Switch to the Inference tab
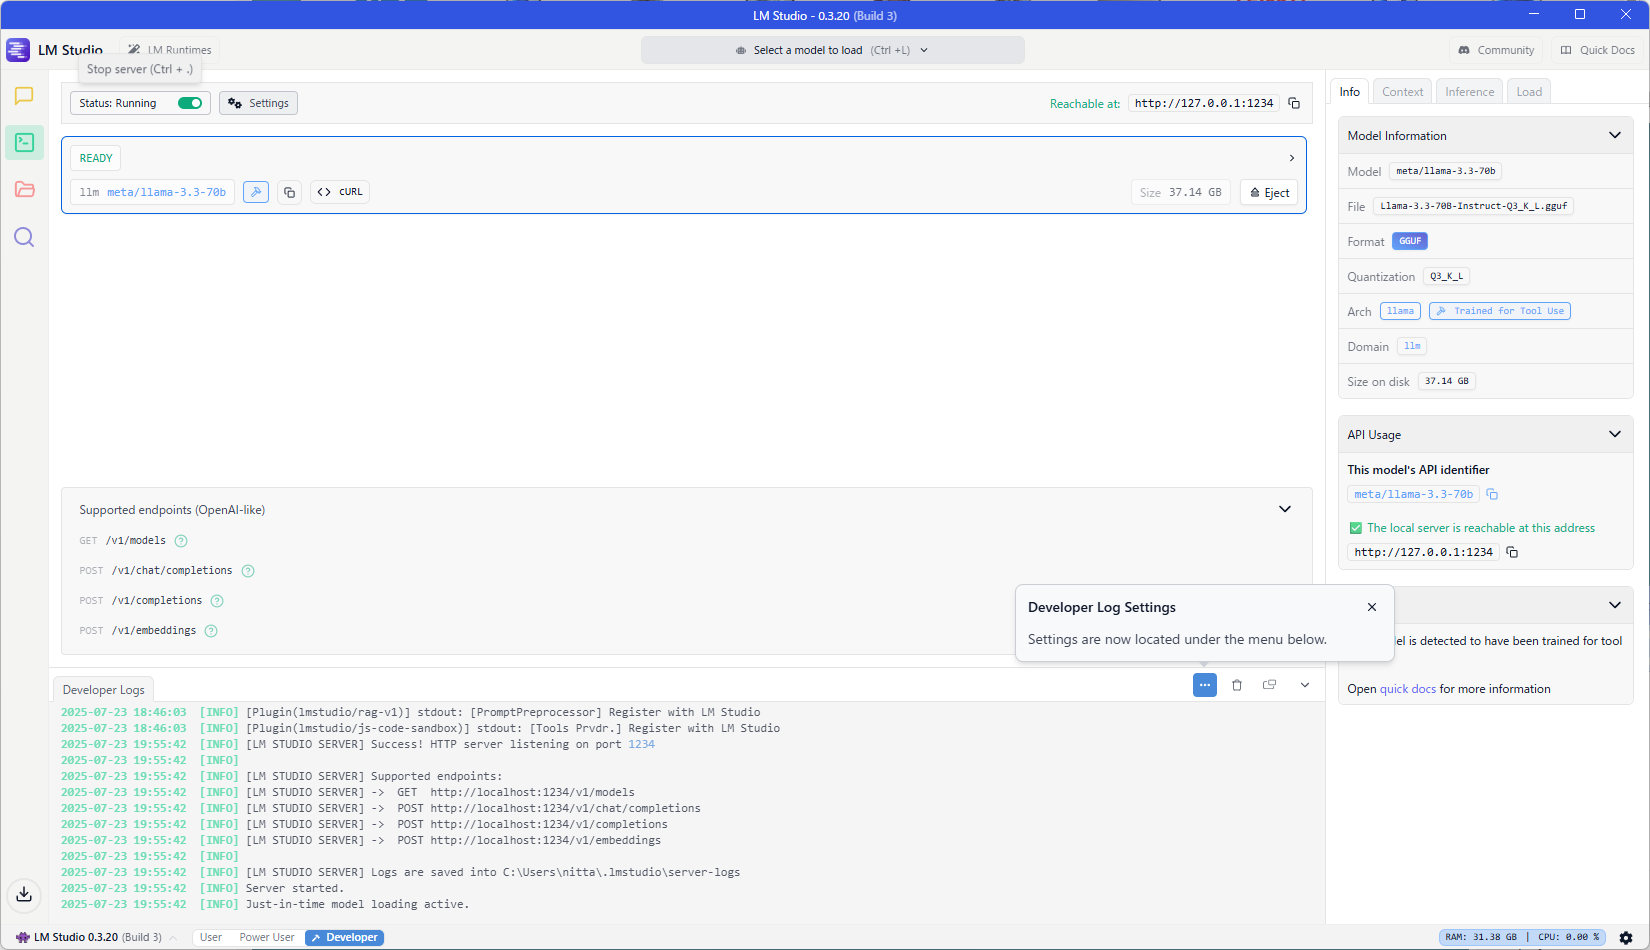Viewport: 1650px width, 950px height. (1469, 92)
